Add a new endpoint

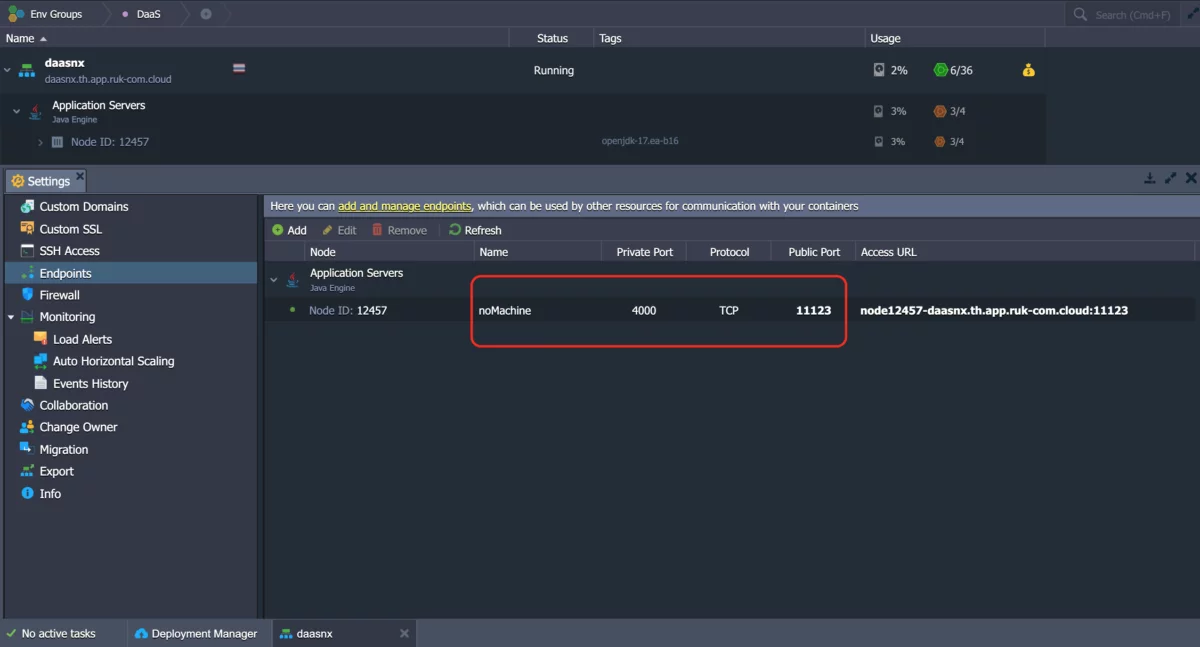pos(289,230)
